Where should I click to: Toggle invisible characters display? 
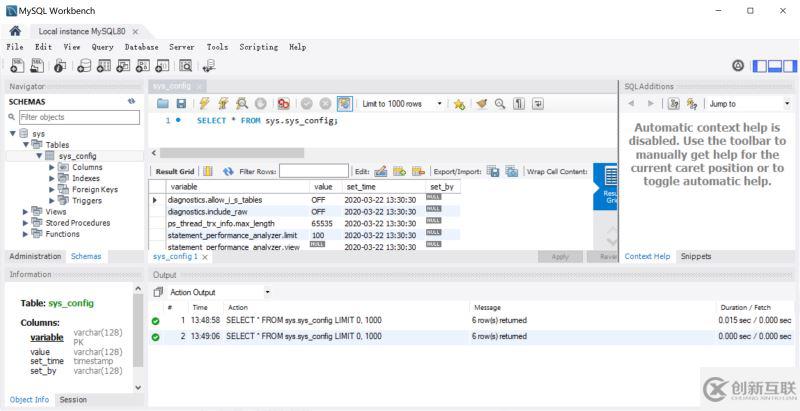tap(519, 104)
